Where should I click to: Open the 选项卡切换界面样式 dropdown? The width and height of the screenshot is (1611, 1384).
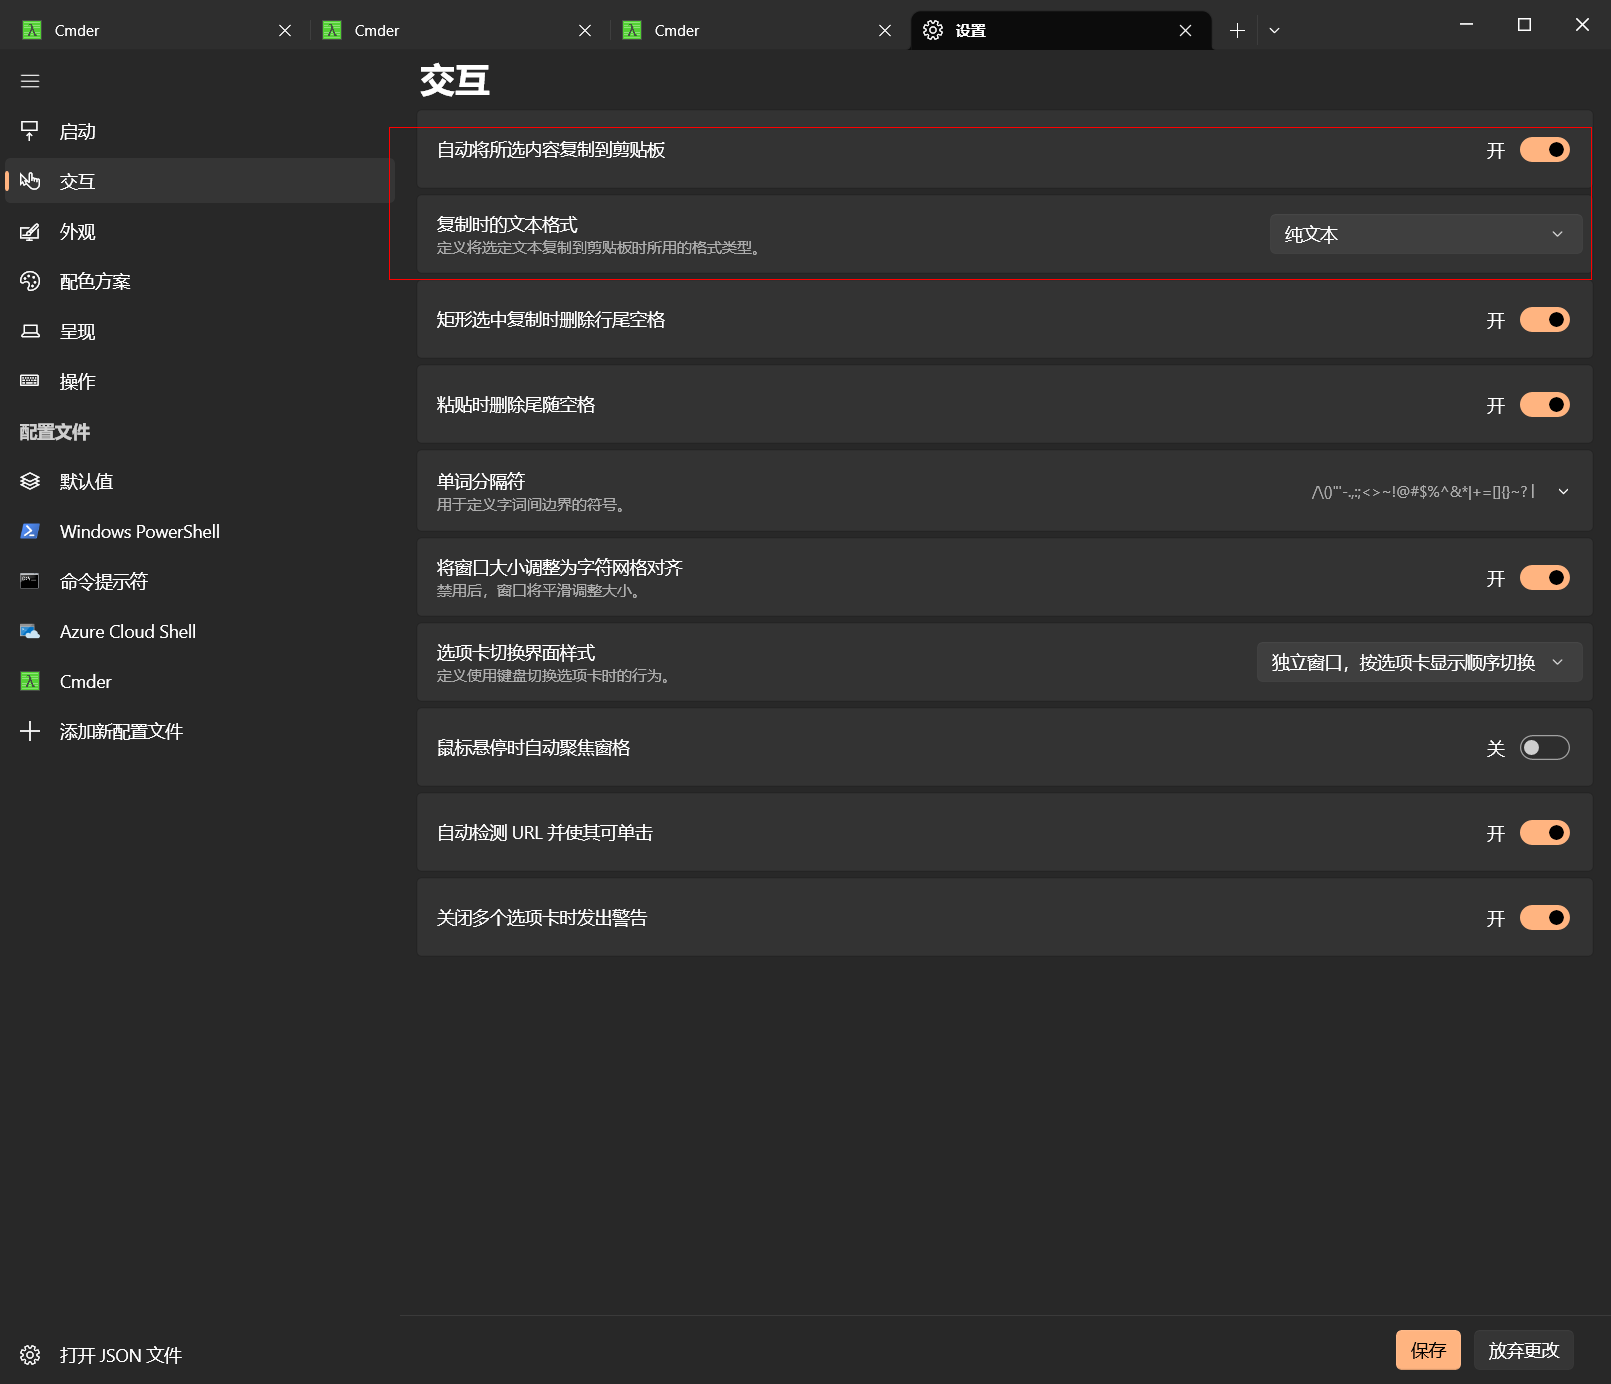(1418, 662)
